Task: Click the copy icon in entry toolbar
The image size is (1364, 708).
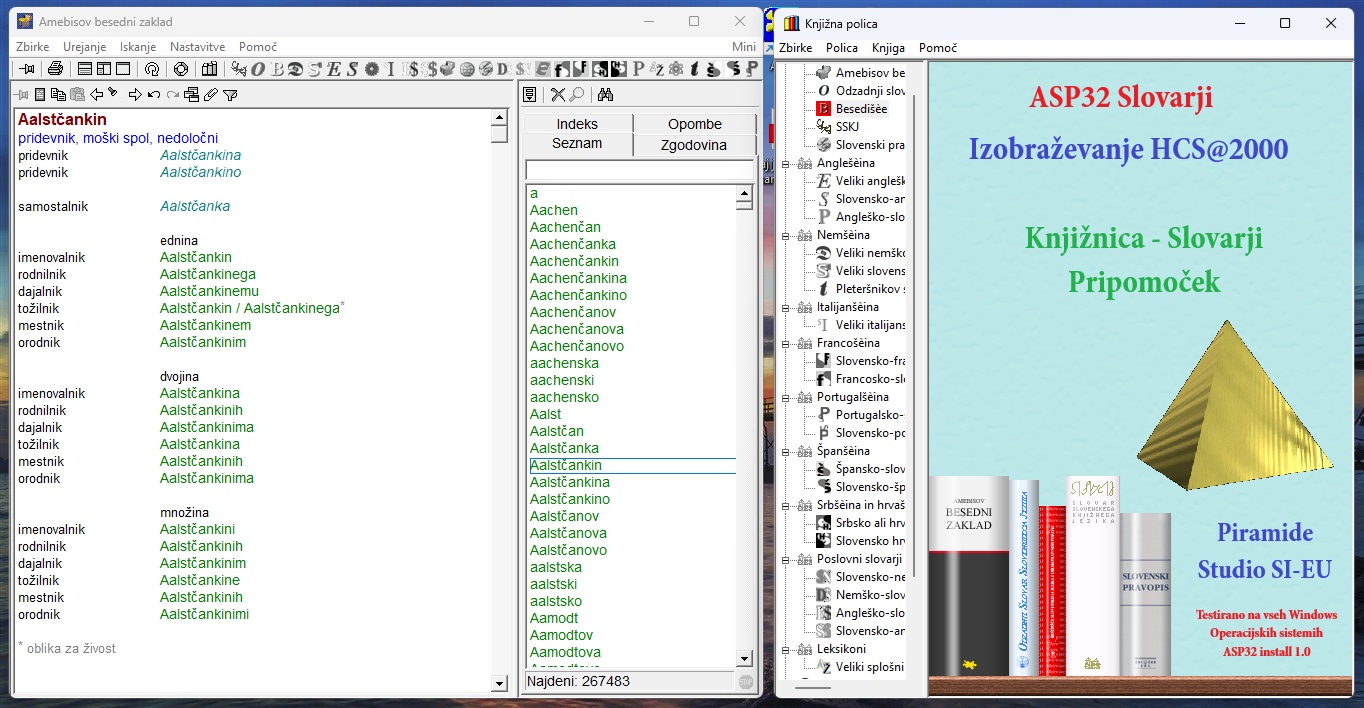Action: (x=58, y=94)
